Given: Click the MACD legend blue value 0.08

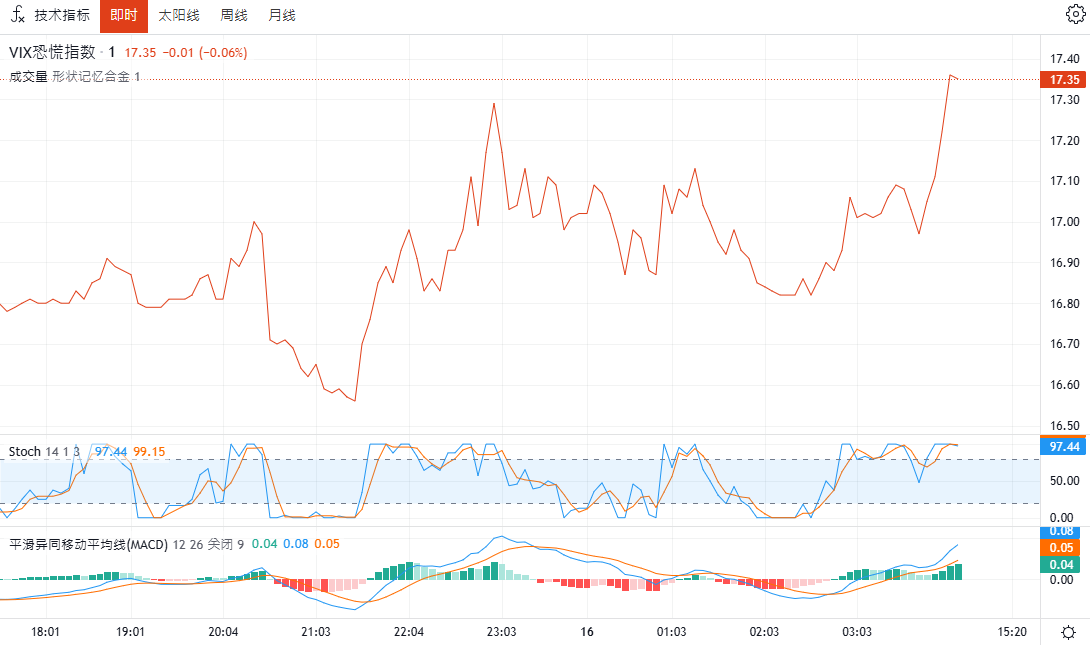Looking at the screenshot, I should tap(295, 544).
